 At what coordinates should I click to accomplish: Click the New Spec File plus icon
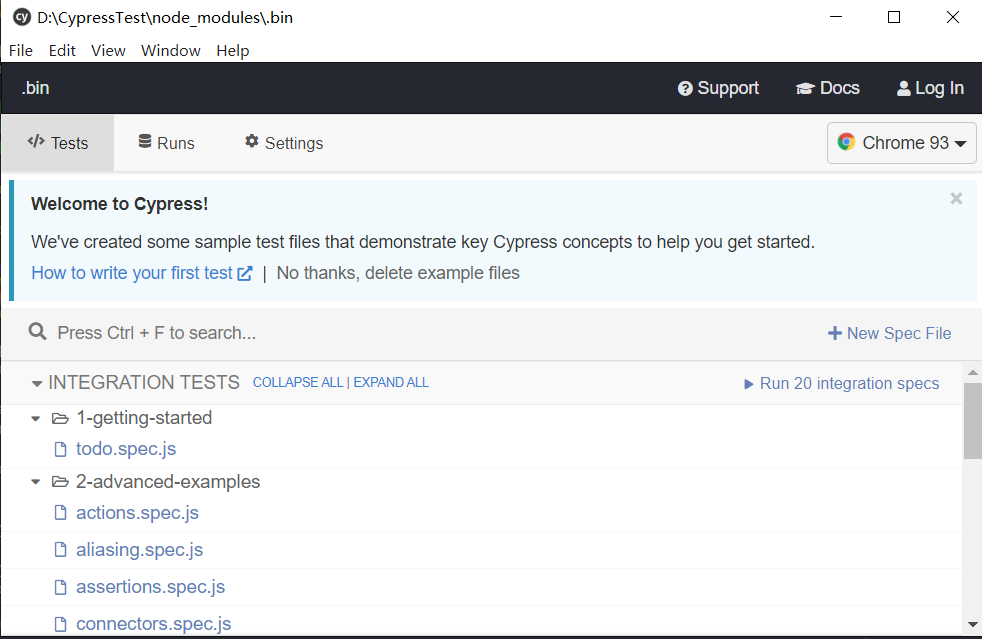coord(834,333)
